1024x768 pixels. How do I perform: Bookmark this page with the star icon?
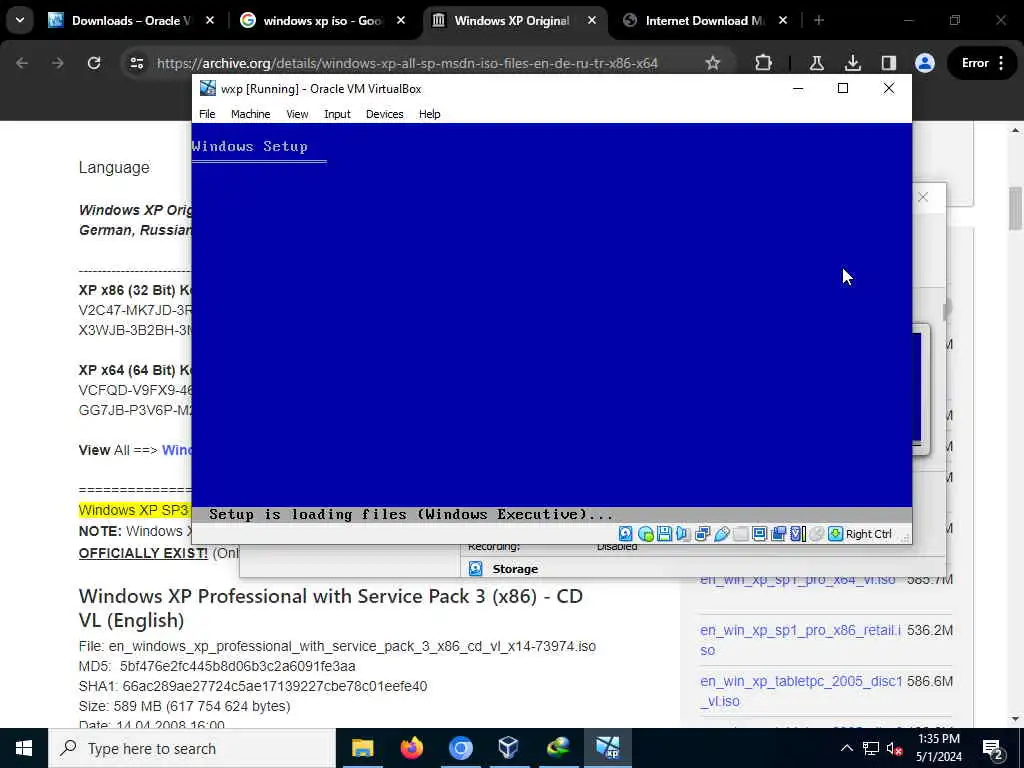[712, 63]
